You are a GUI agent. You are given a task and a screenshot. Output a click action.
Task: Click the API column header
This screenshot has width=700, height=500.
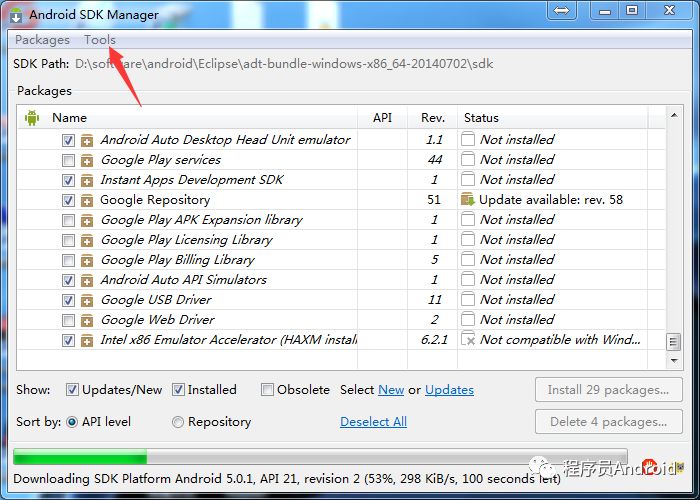[x=383, y=118]
